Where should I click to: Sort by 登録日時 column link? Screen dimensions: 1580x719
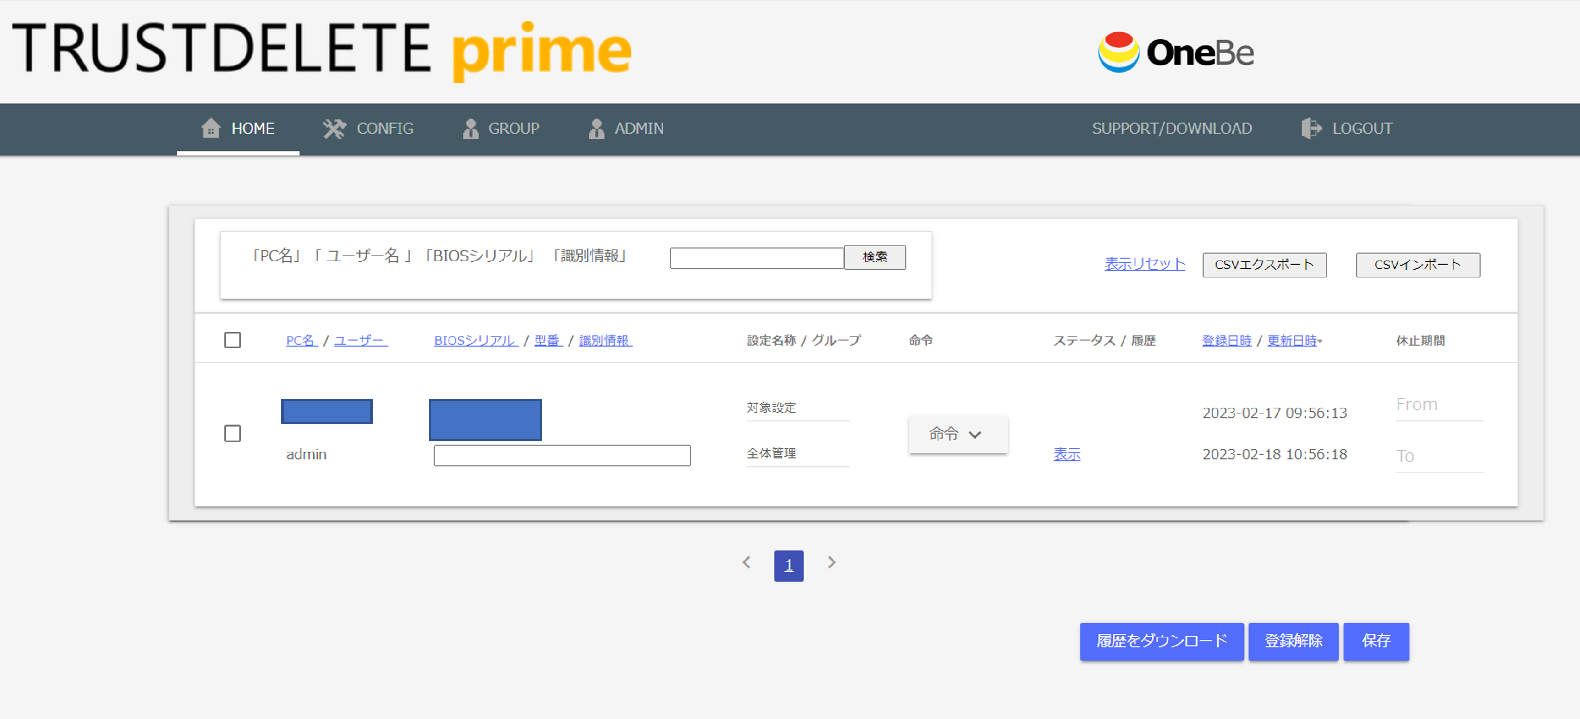coord(1227,340)
